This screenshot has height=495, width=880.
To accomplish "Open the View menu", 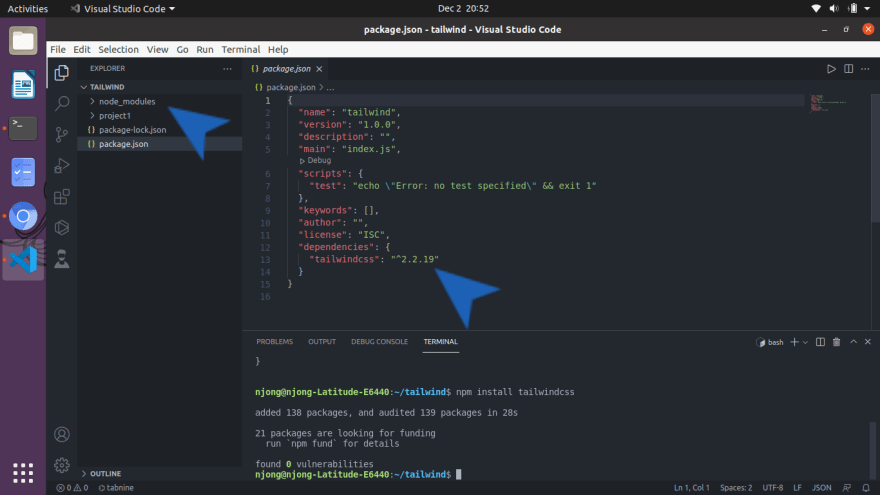I will (158, 49).
